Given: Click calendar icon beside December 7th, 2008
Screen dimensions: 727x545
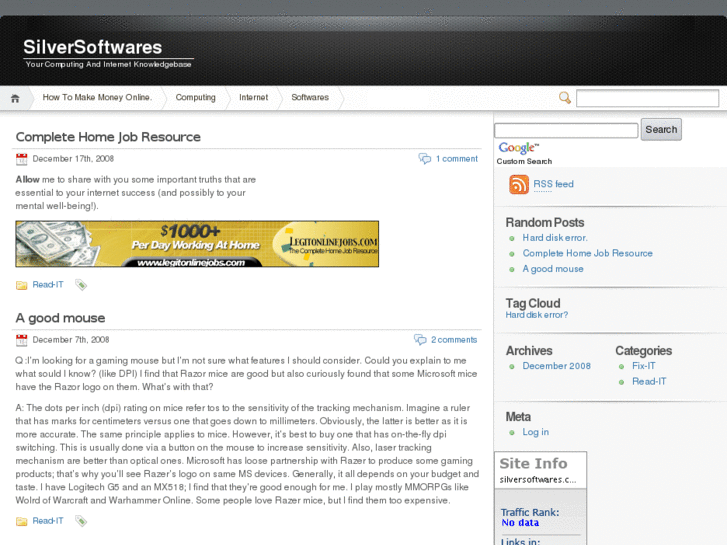Looking at the screenshot, I should [21, 340].
